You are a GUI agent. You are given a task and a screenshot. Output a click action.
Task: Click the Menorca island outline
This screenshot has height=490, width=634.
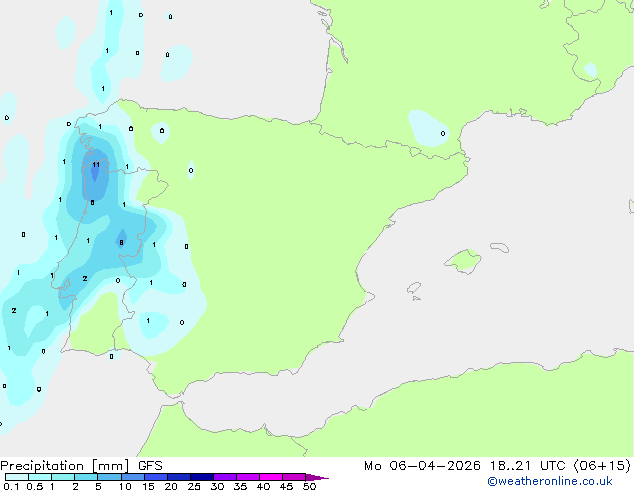click(x=499, y=247)
